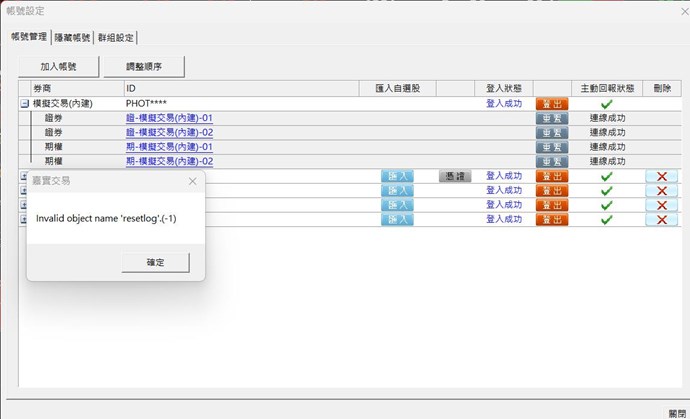Click the grey 憑證 button
Image resolution: width=690 pixels, height=419 pixels.
pyautogui.click(x=454, y=176)
